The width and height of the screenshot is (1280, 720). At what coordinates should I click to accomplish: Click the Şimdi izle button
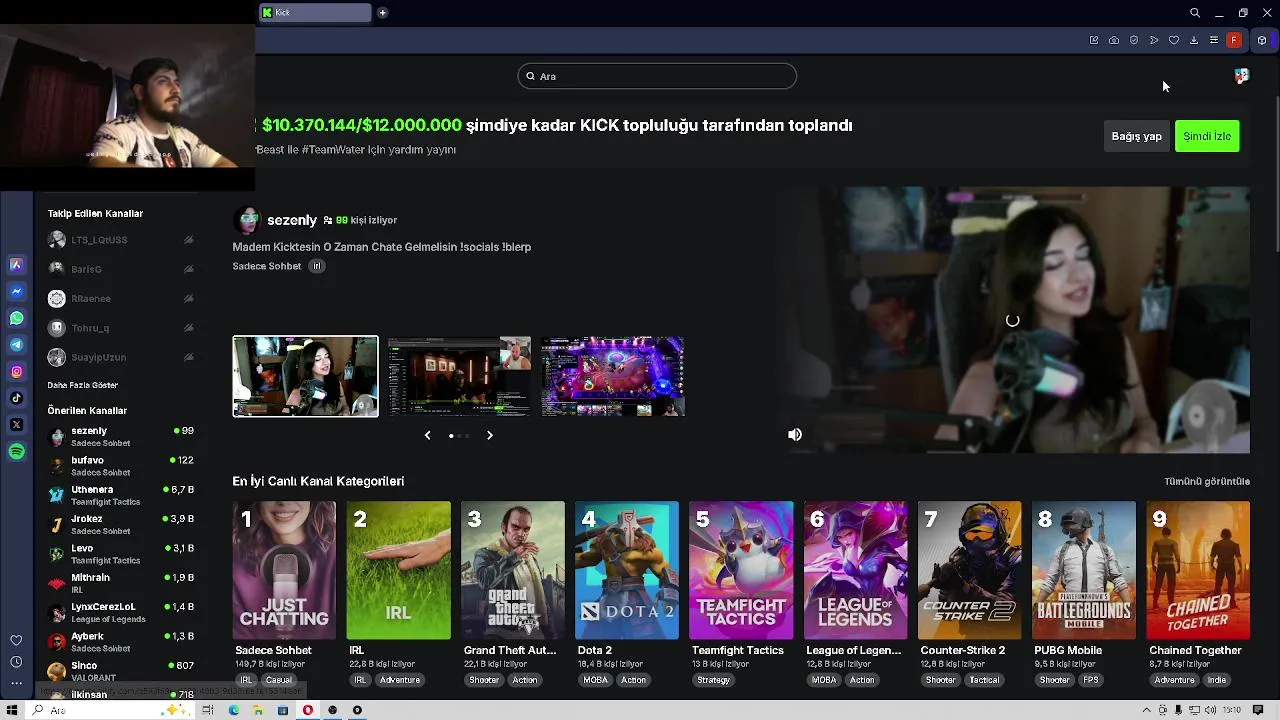pyautogui.click(x=1207, y=136)
